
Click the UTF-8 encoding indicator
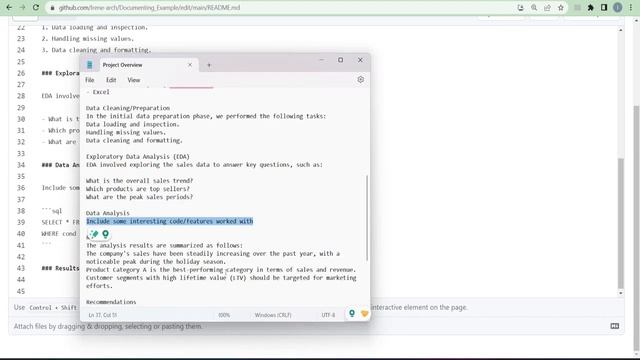[x=328, y=315]
